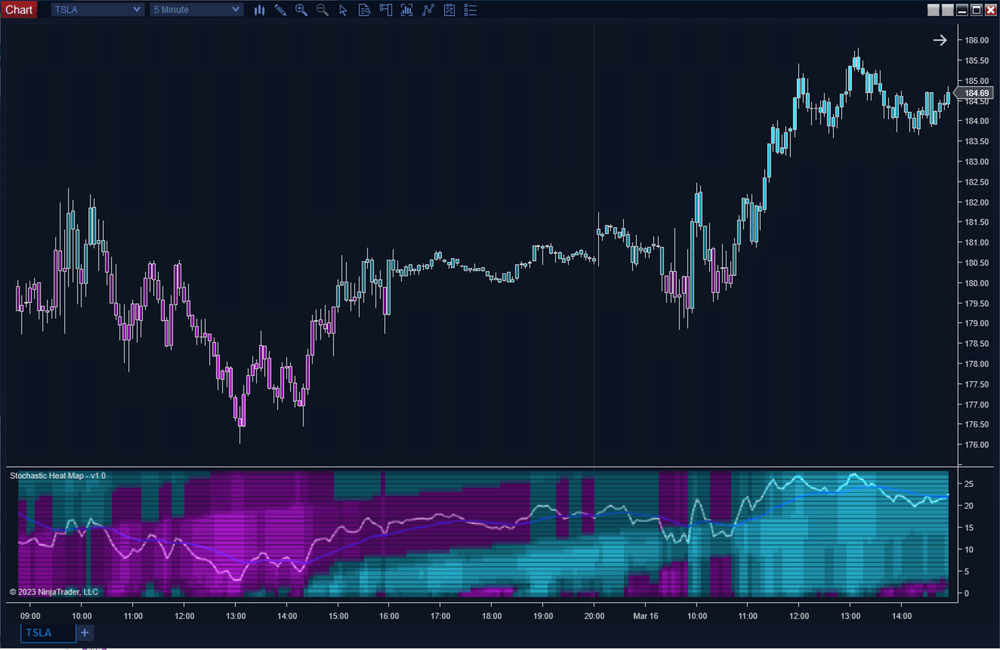Click the zoom out magnifier icon
The width and height of the screenshot is (1000, 650).
click(322, 10)
